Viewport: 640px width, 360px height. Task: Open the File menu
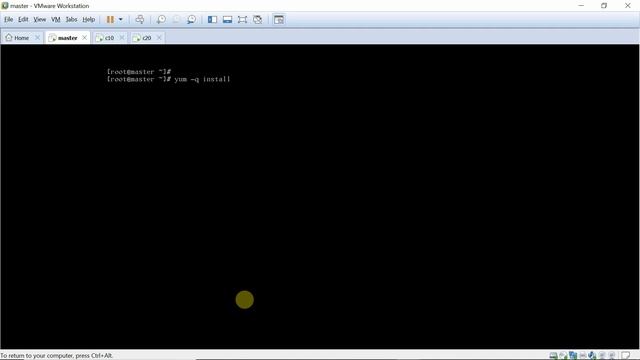tap(9, 19)
